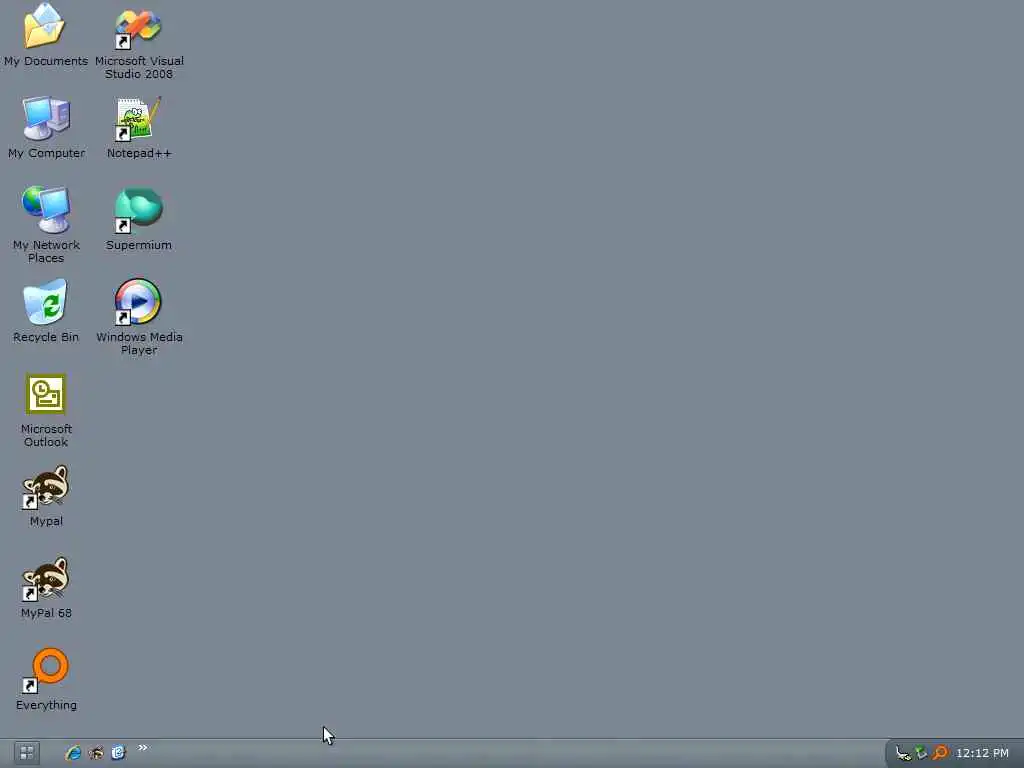1024x768 pixels.
Task: Click the Safely Remove Hardware tray icon
Action: coord(903,754)
